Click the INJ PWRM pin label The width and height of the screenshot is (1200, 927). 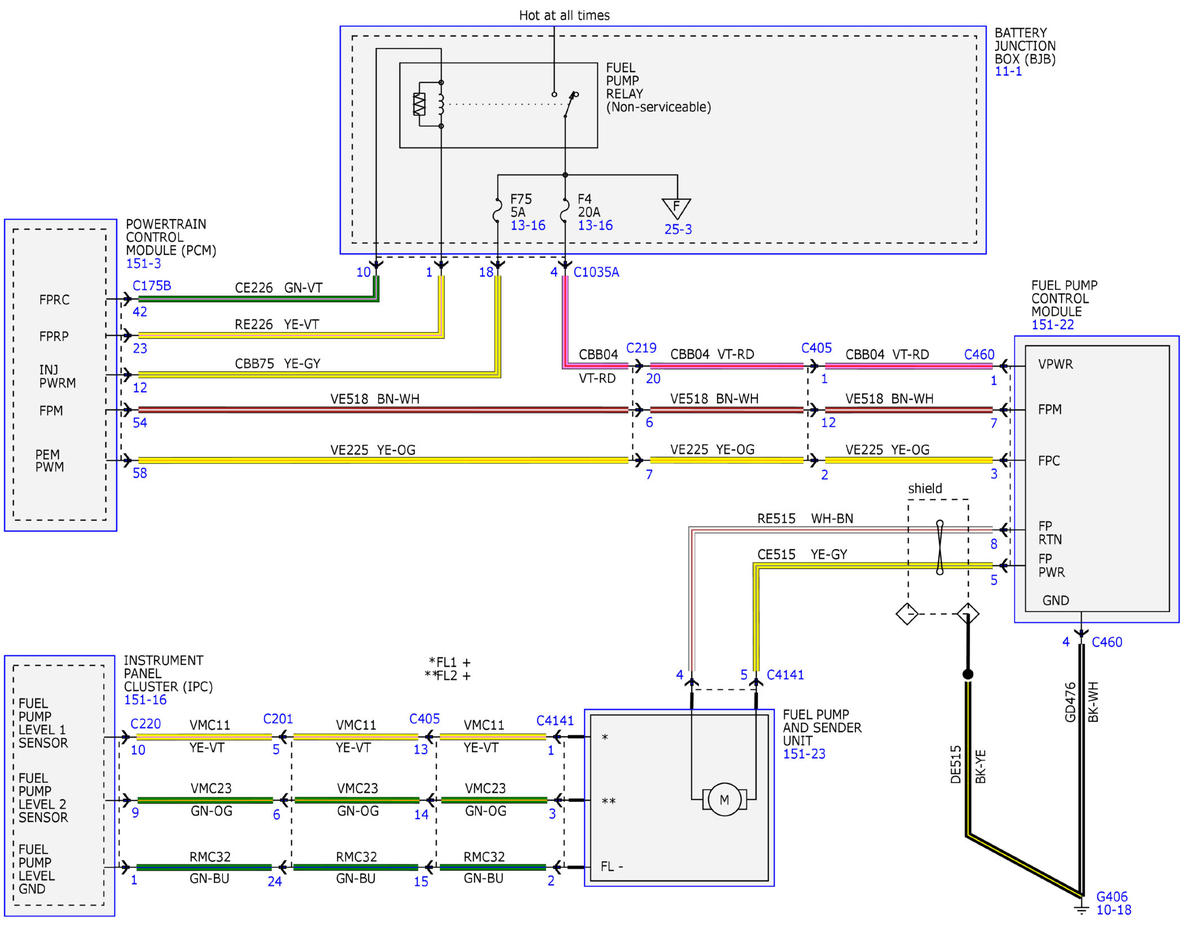56,375
